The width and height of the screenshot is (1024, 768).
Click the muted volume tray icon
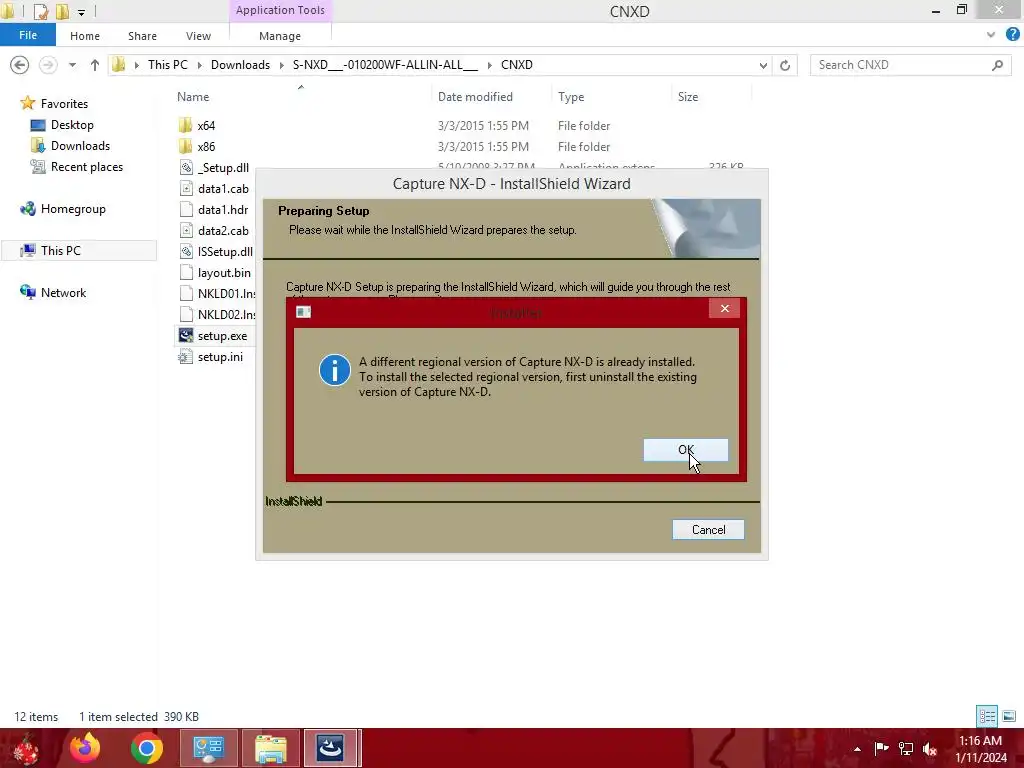pyautogui.click(x=930, y=749)
